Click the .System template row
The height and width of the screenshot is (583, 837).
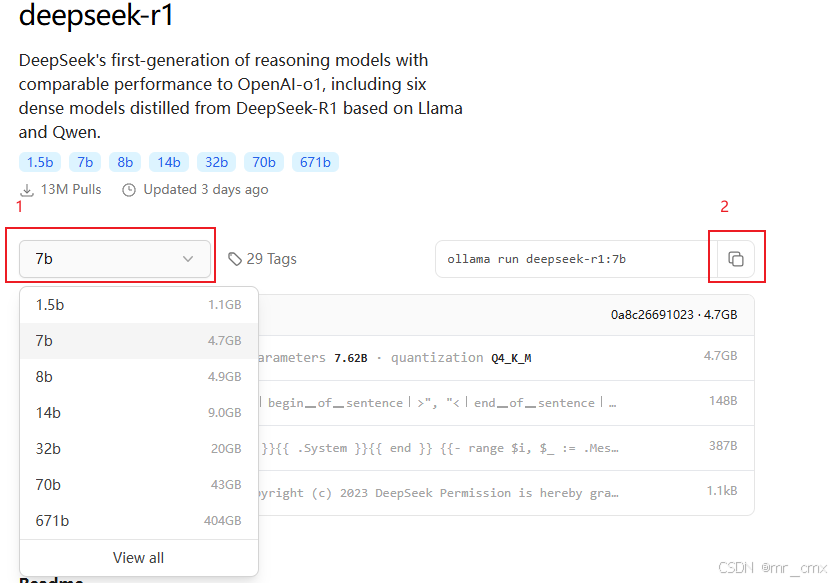506,448
